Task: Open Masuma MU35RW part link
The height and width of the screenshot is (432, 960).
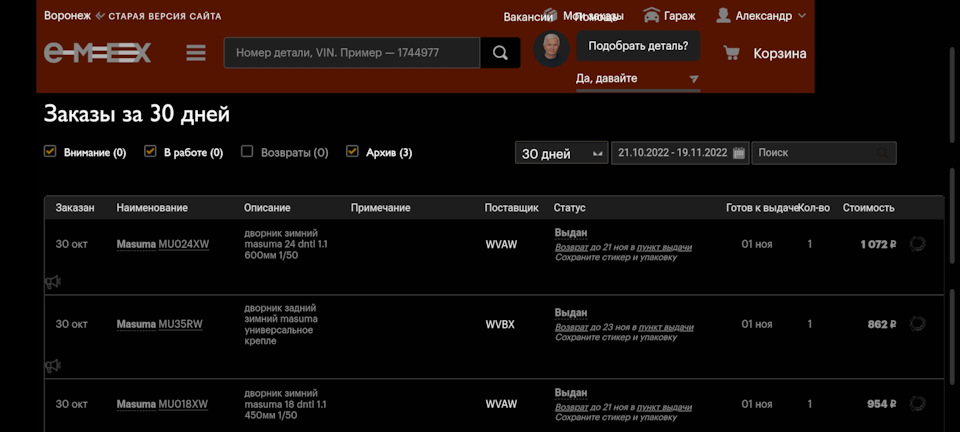Action: 159,324
